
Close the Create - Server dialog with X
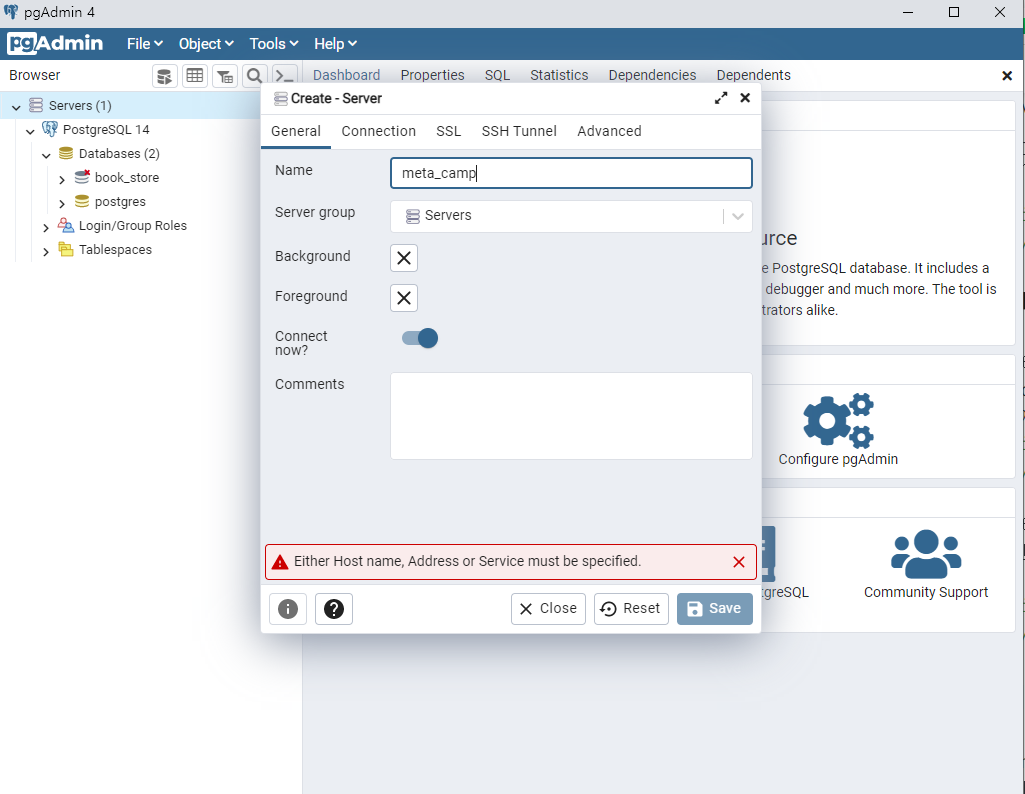tap(745, 98)
